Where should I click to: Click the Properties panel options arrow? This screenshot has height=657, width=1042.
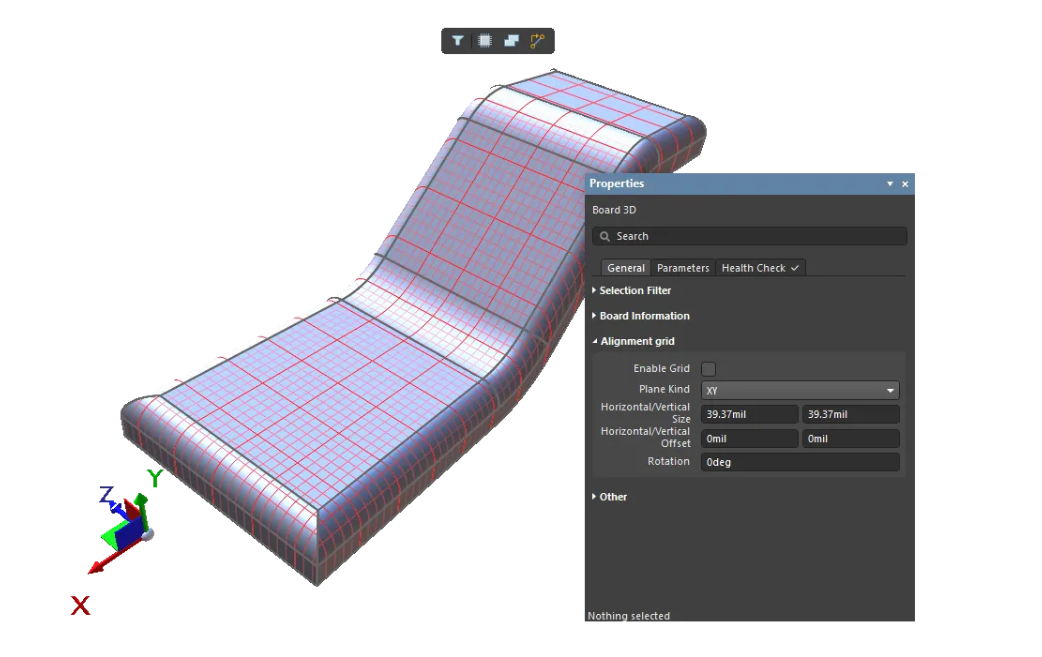pyautogui.click(x=889, y=184)
